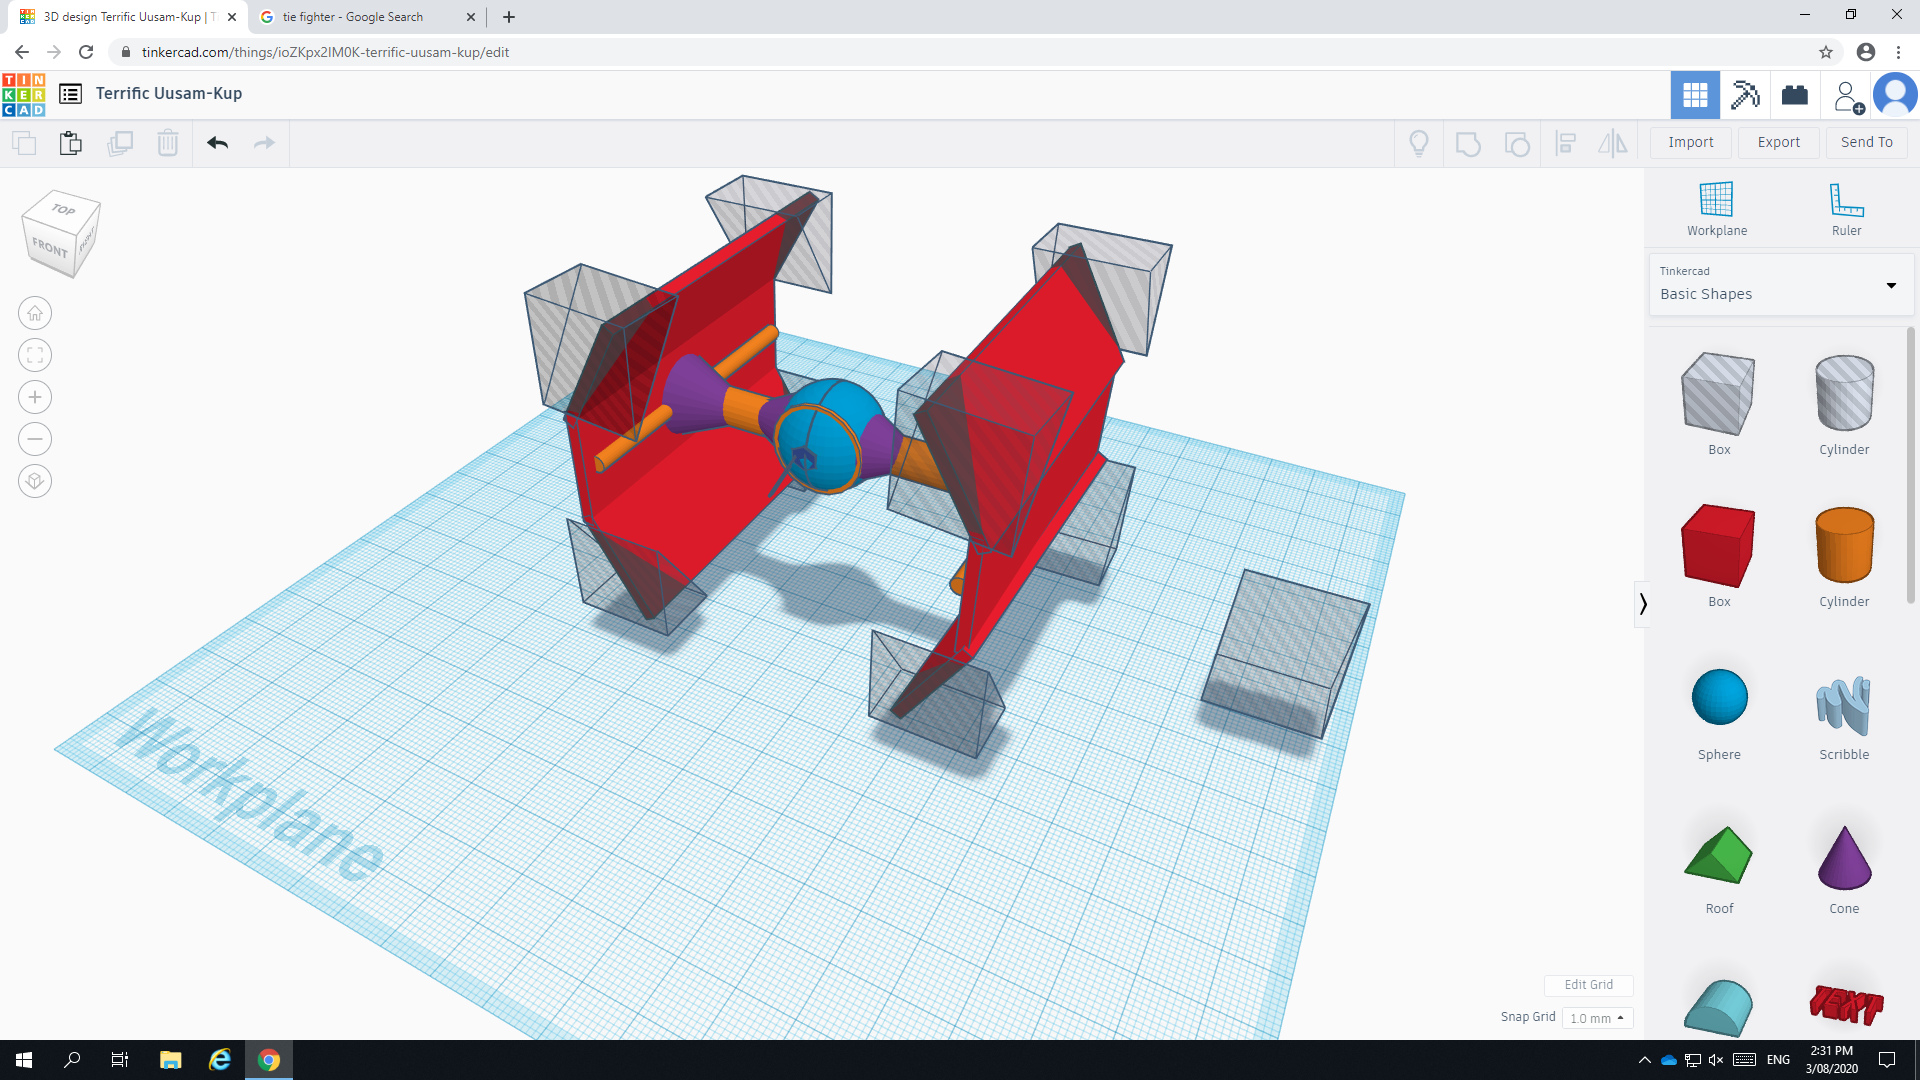Collapse the shapes panel with the arrow

1642,604
